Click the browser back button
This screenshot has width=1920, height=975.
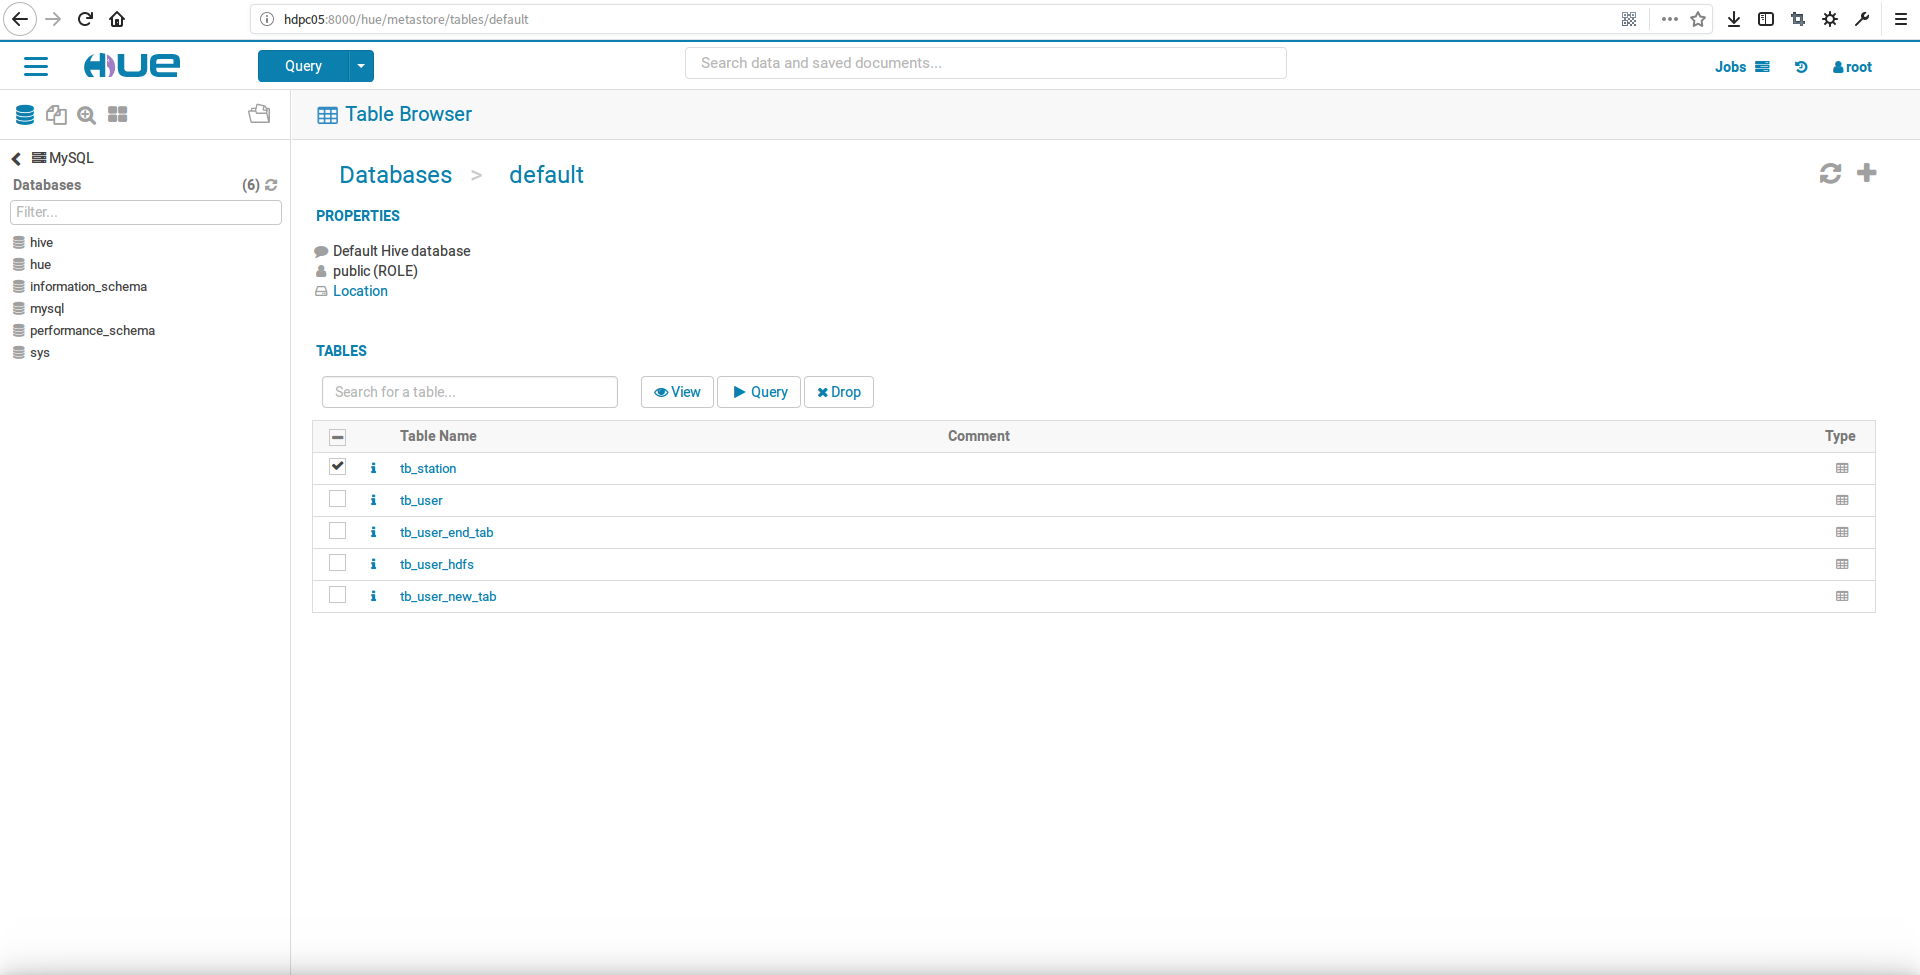pyautogui.click(x=20, y=19)
